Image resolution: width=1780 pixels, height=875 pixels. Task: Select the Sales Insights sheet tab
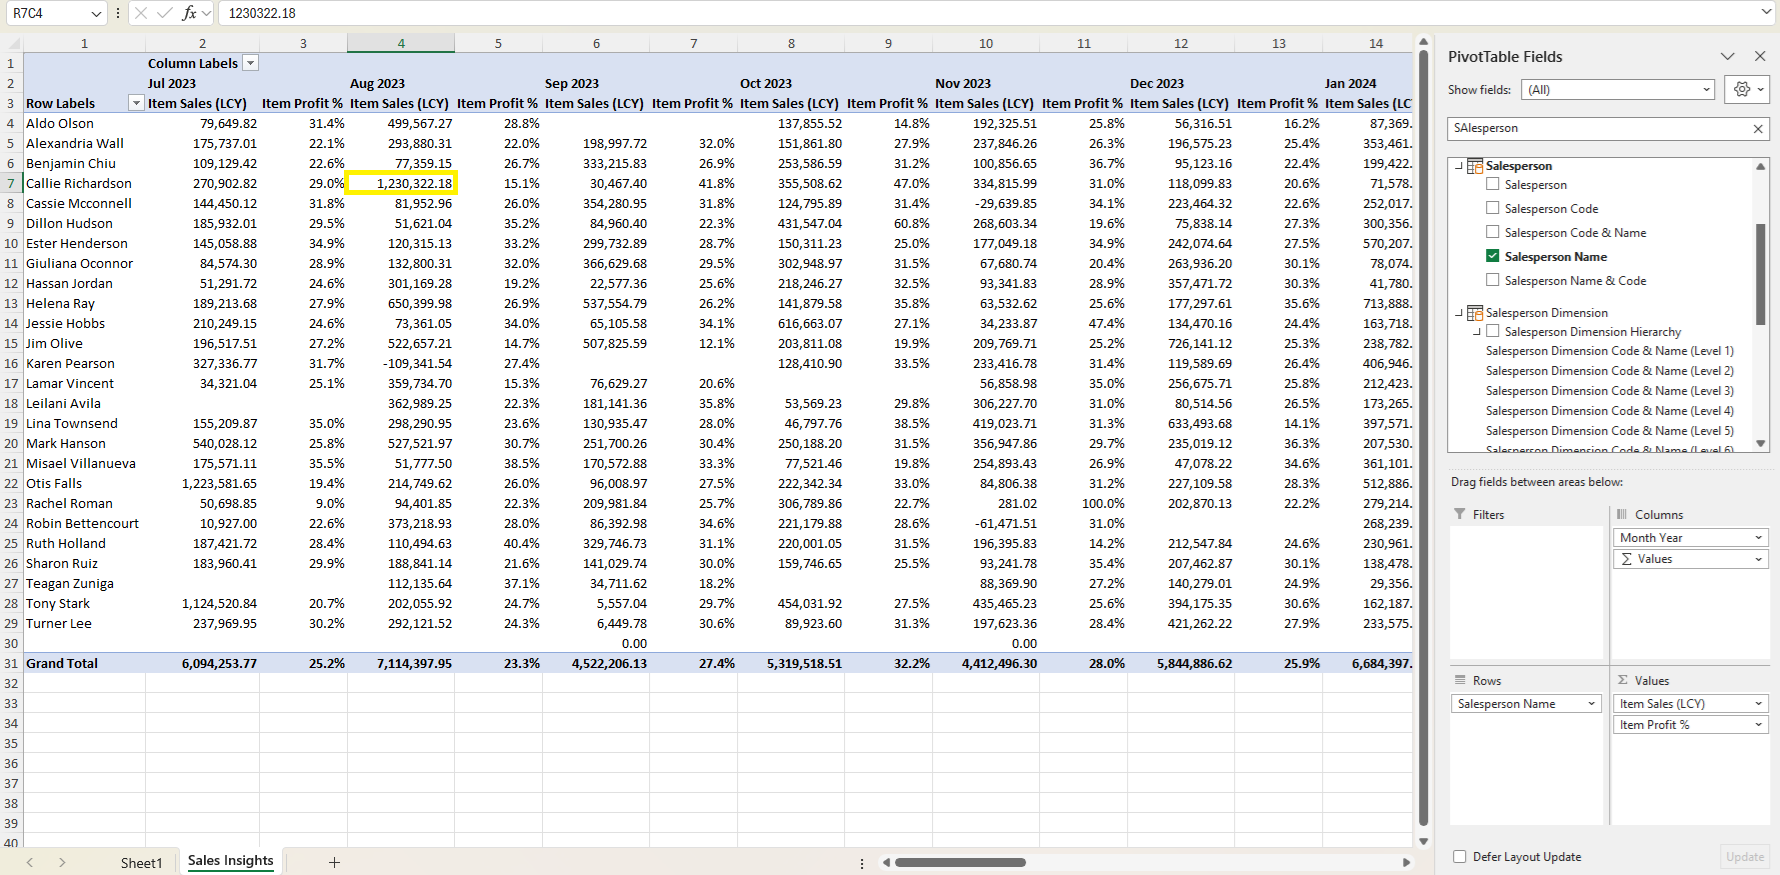pyautogui.click(x=230, y=861)
